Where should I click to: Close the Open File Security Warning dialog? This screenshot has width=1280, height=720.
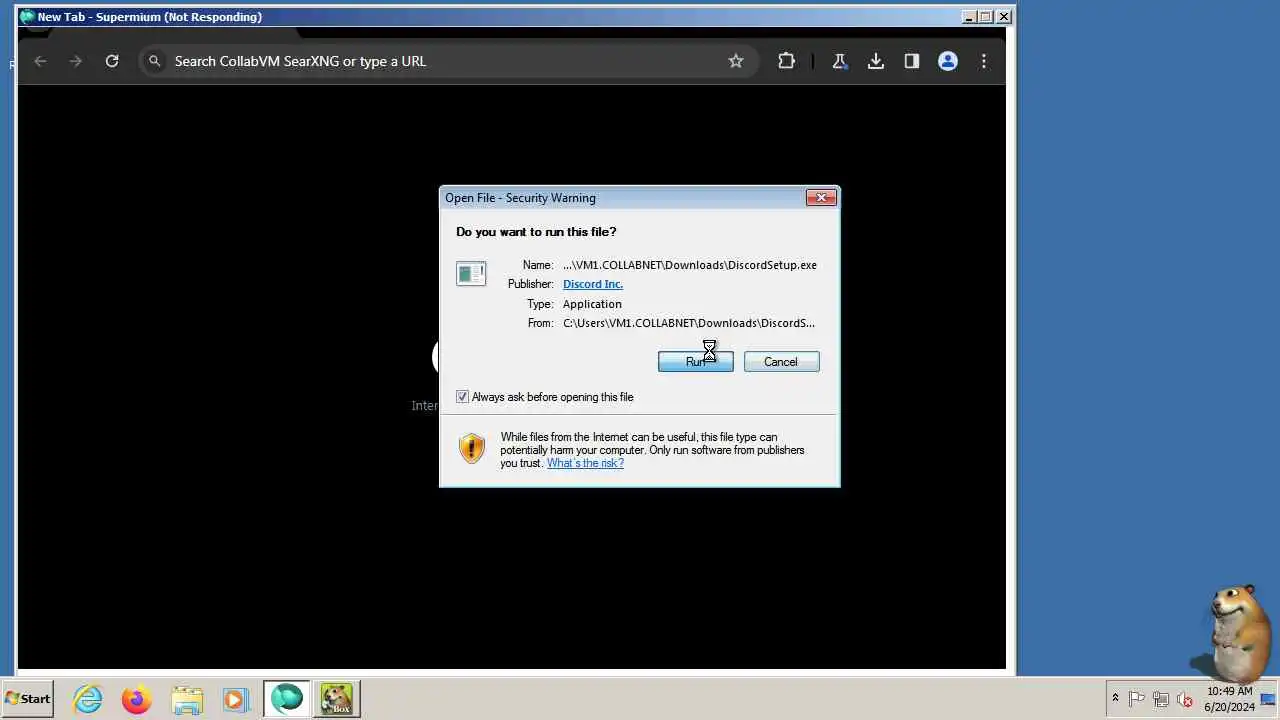[821, 198]
